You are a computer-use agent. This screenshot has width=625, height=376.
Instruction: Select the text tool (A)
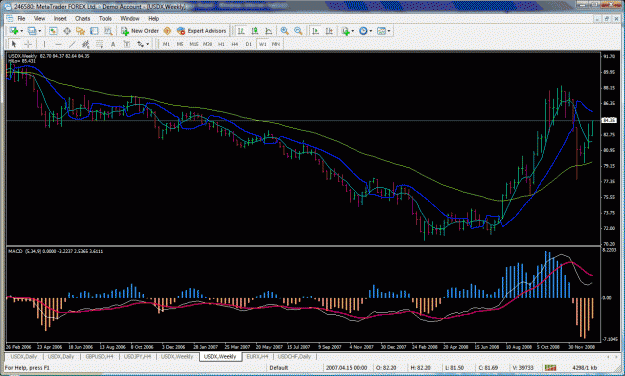113,44
